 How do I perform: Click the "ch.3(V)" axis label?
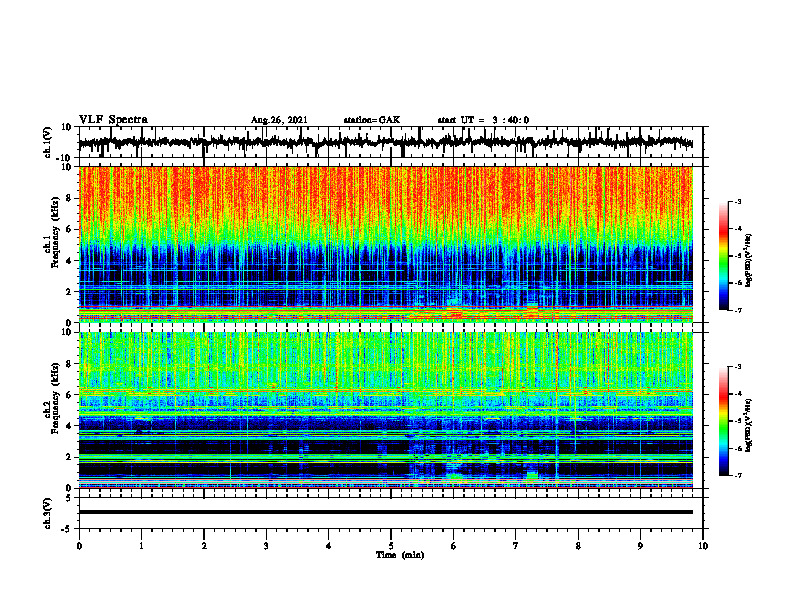(48, 514)
